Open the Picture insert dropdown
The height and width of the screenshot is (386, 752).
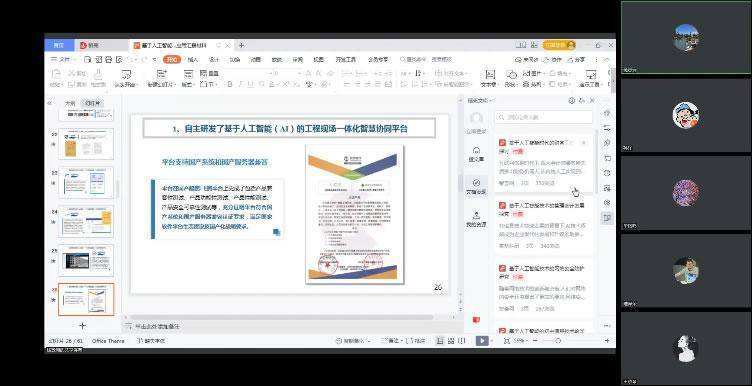[533, 73]
